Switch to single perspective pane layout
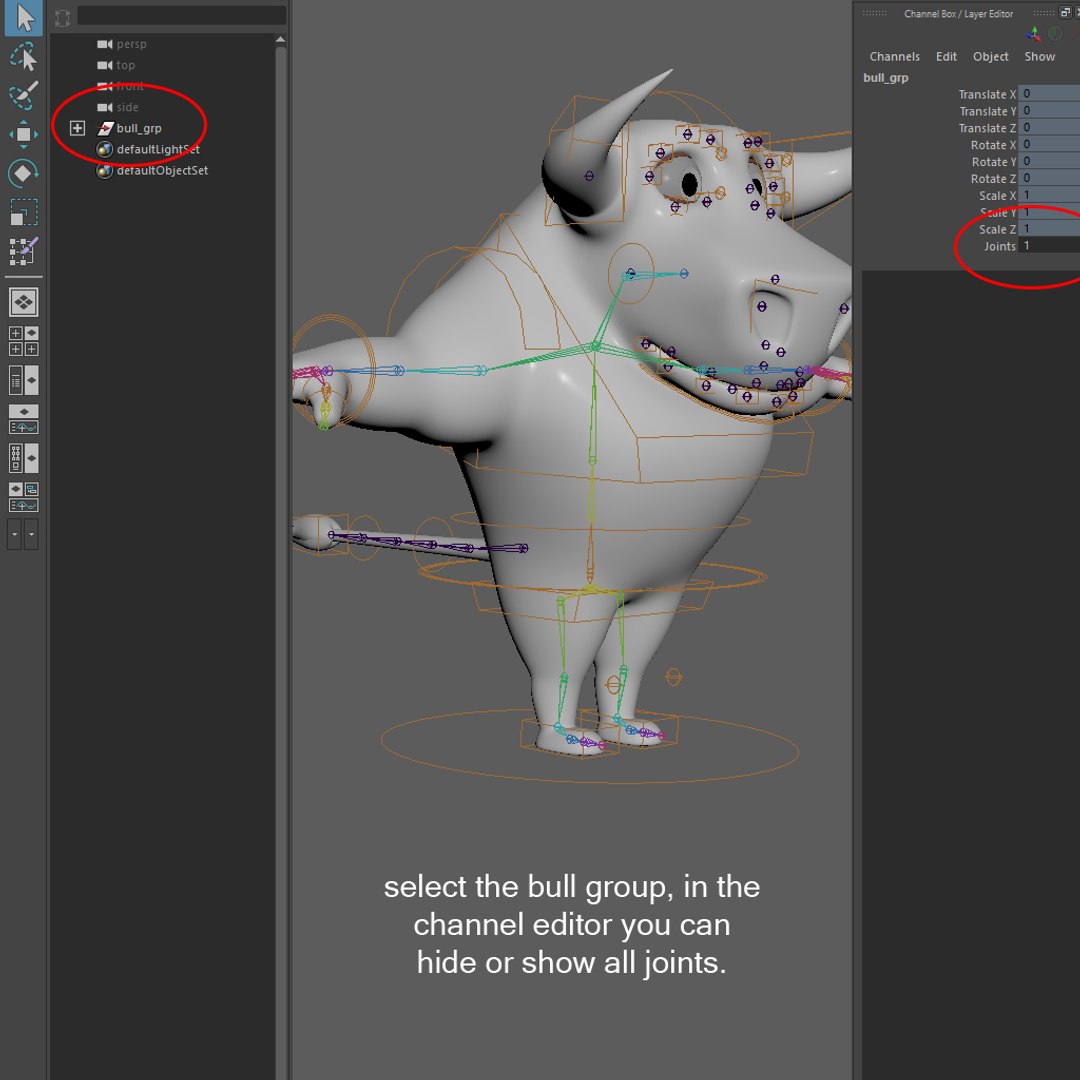The height and width of the screenshot is (1080, 1080). tap(23, 302)
